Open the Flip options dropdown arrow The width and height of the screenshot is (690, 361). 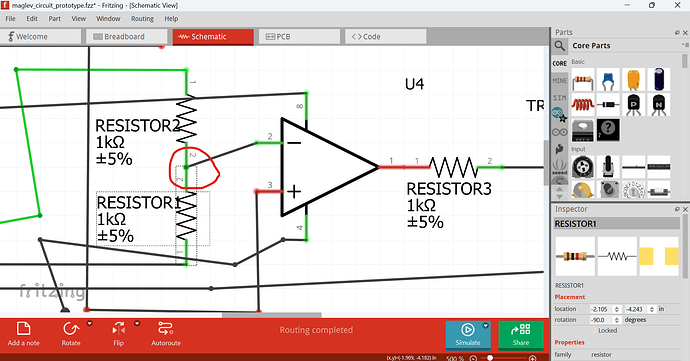tap(137, 324)
